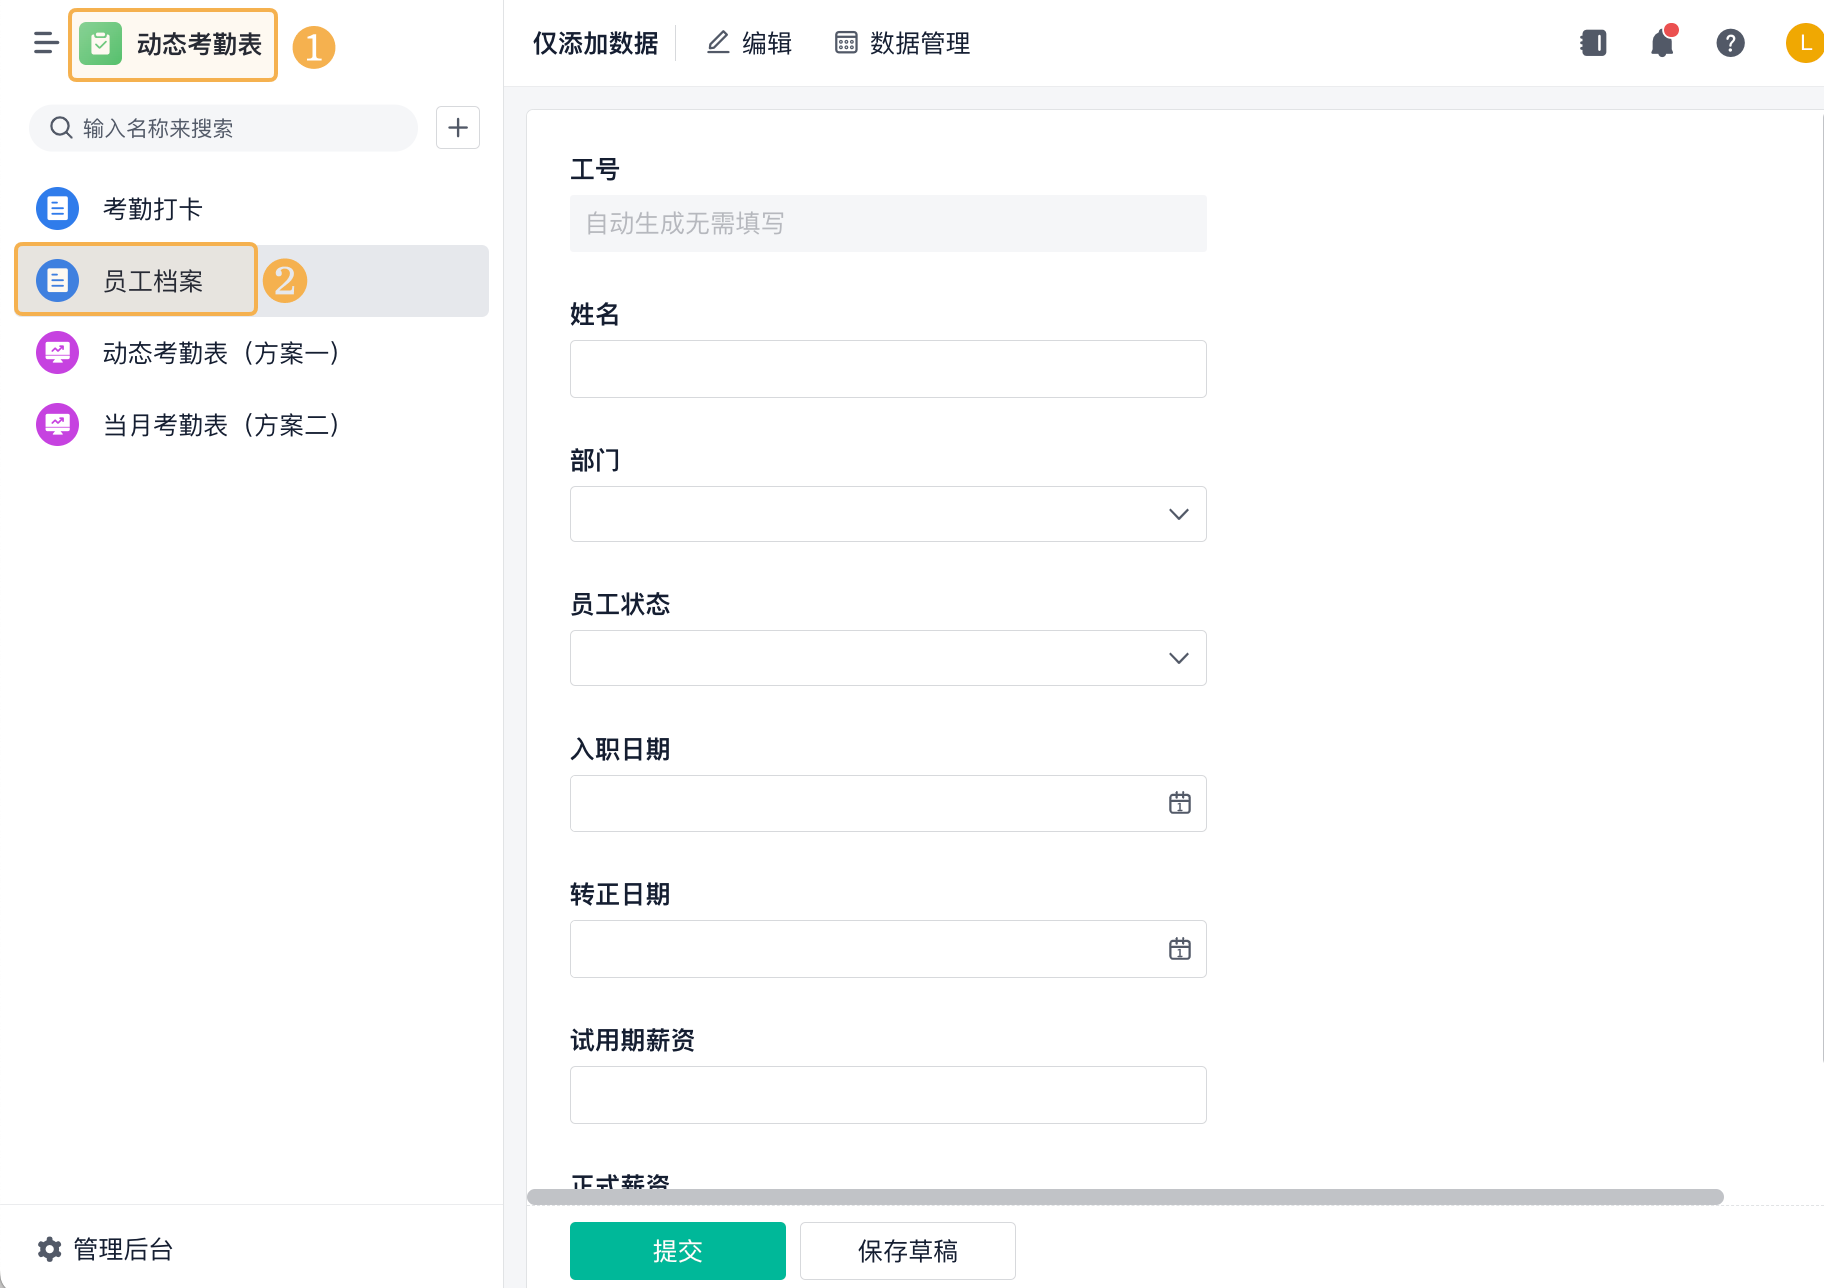This screenshot has height=1288, width=1824.
Task: Click the plus button to add new item
Action: click(x=458, y=128)
